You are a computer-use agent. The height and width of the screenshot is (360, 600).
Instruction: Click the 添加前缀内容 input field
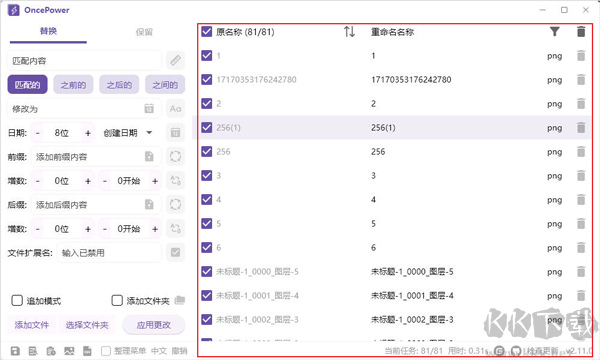tap(95, 157)
